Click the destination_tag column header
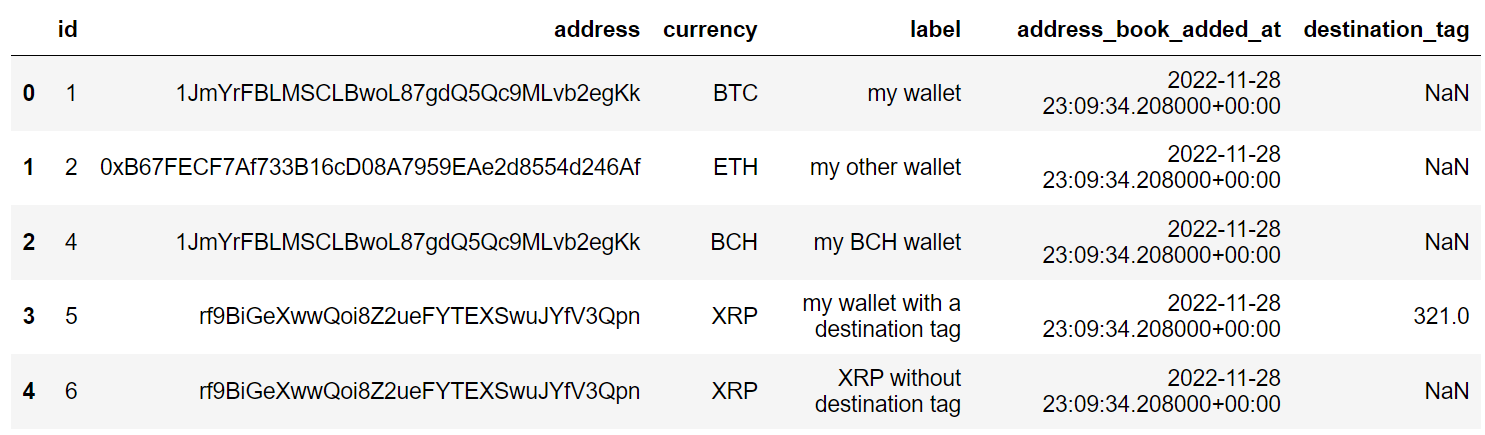The height and width of the screenshot is (435, 1485). (1386, 30)
